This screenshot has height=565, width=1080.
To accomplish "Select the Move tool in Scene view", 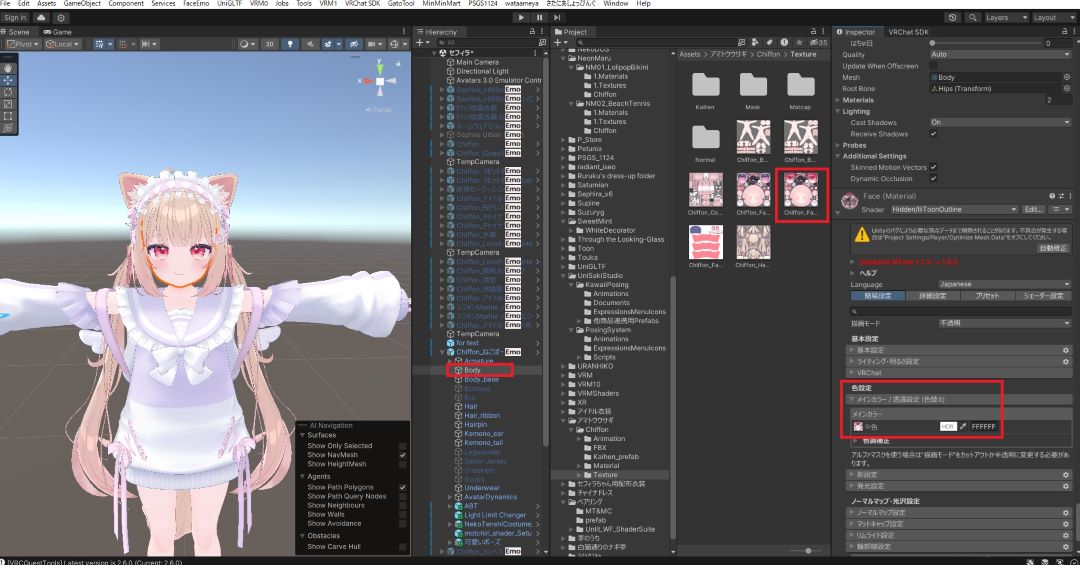I will pyautogui.click(x=8, y=80).
